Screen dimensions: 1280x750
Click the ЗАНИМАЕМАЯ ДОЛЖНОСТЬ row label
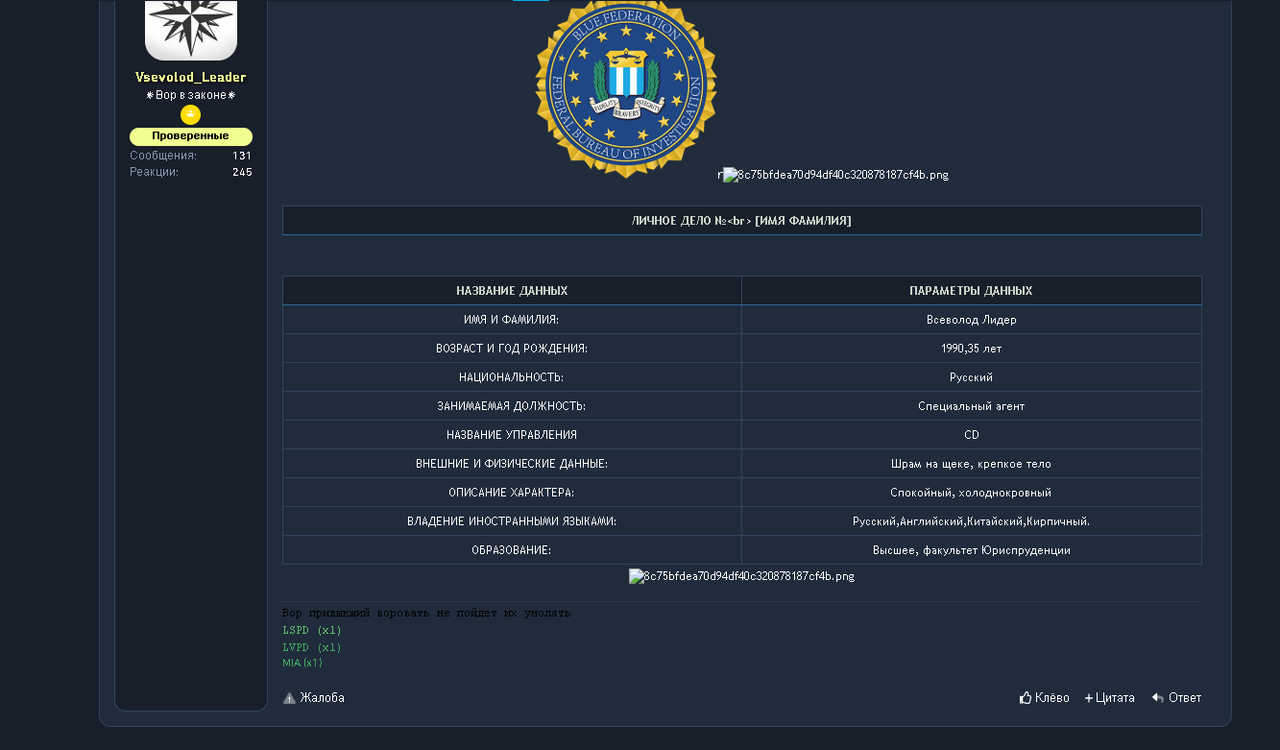[x=512, y=407]
